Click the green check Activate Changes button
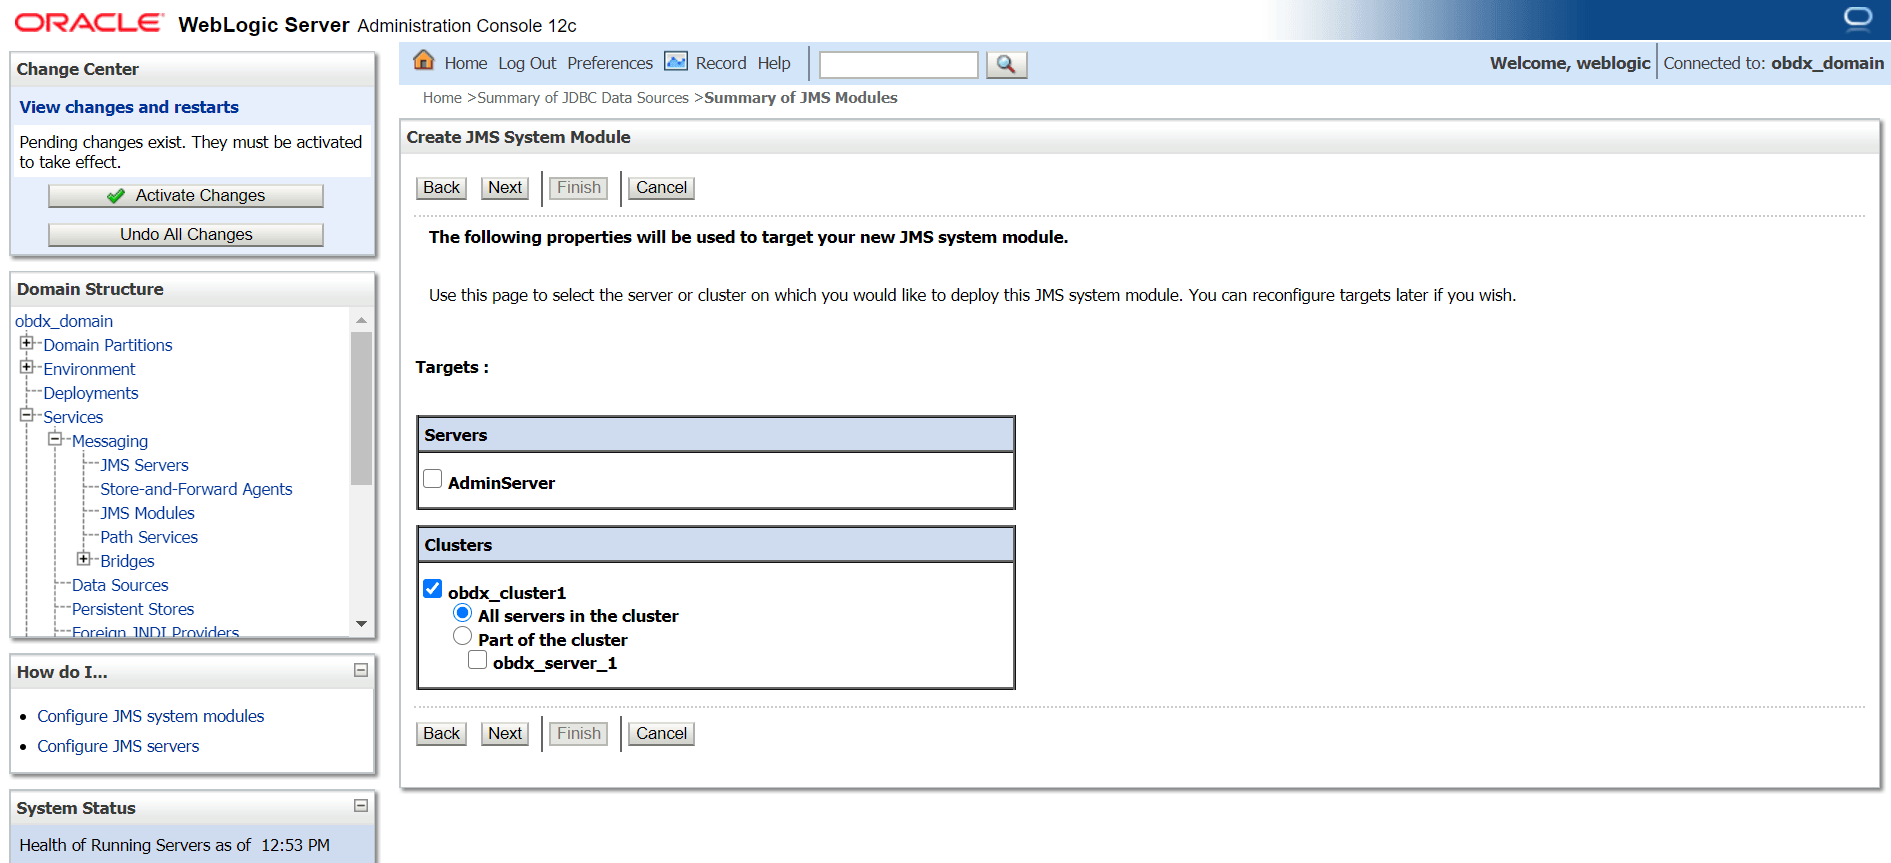The width and height of the screenshot is (1891, 863). [x=186, y=196]
